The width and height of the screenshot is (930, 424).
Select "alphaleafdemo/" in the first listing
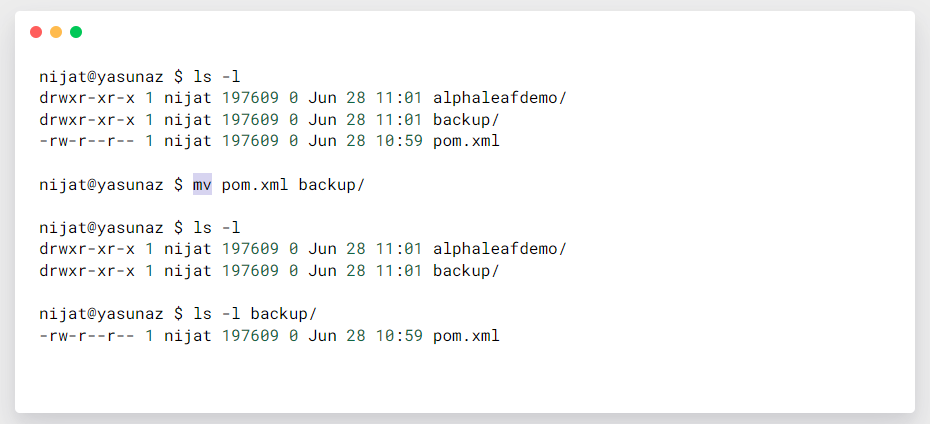(499, 97)
